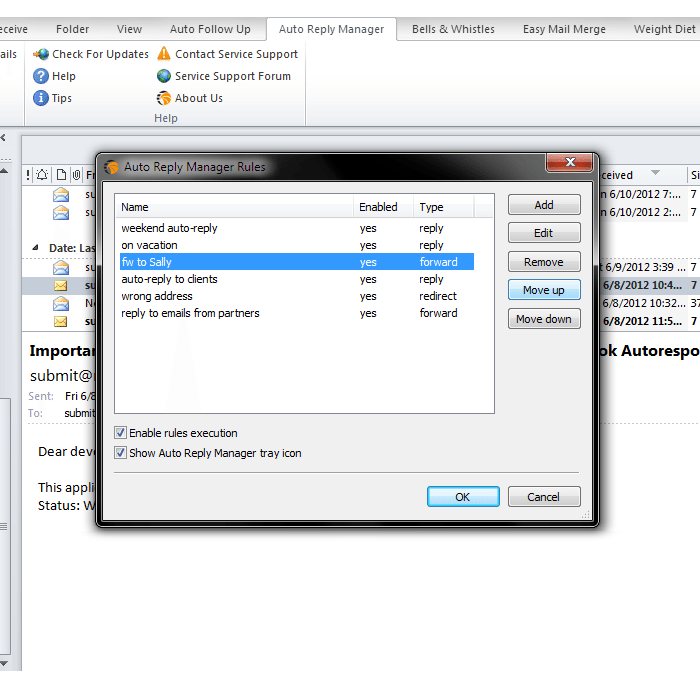Click the Move down button

click(544, 319)
